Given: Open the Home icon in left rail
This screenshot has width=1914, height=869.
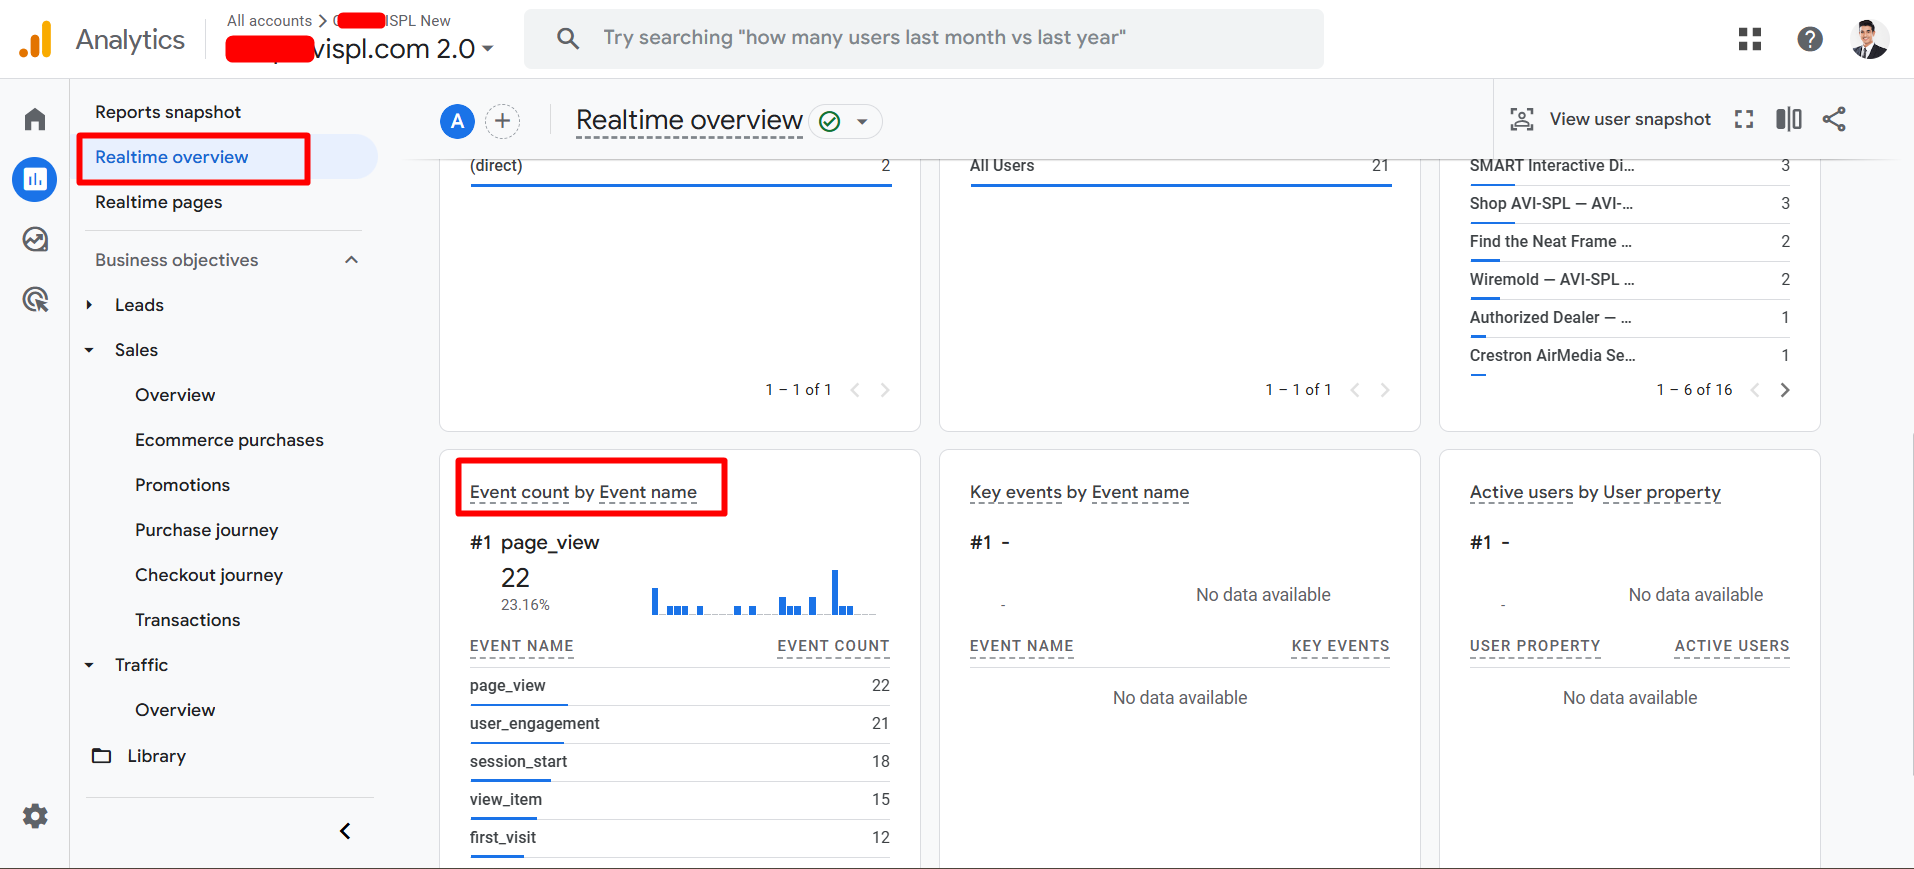Looking at the screenshot, I should (x=35, y=120).
